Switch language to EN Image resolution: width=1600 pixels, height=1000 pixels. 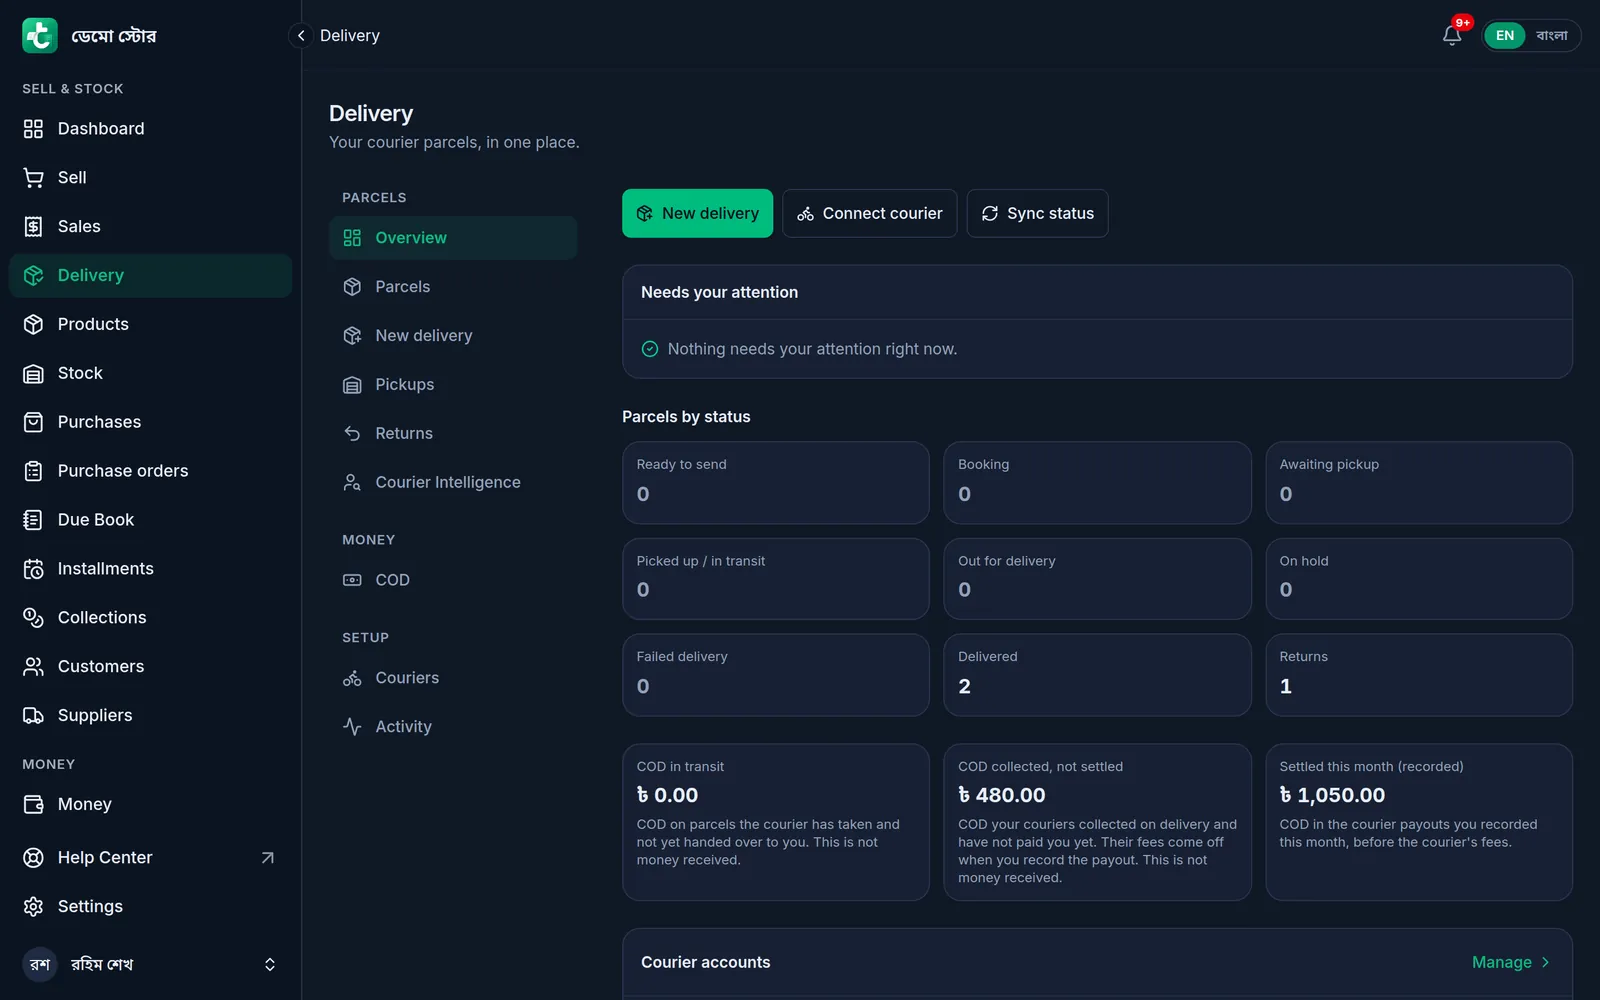(1505, 35)
